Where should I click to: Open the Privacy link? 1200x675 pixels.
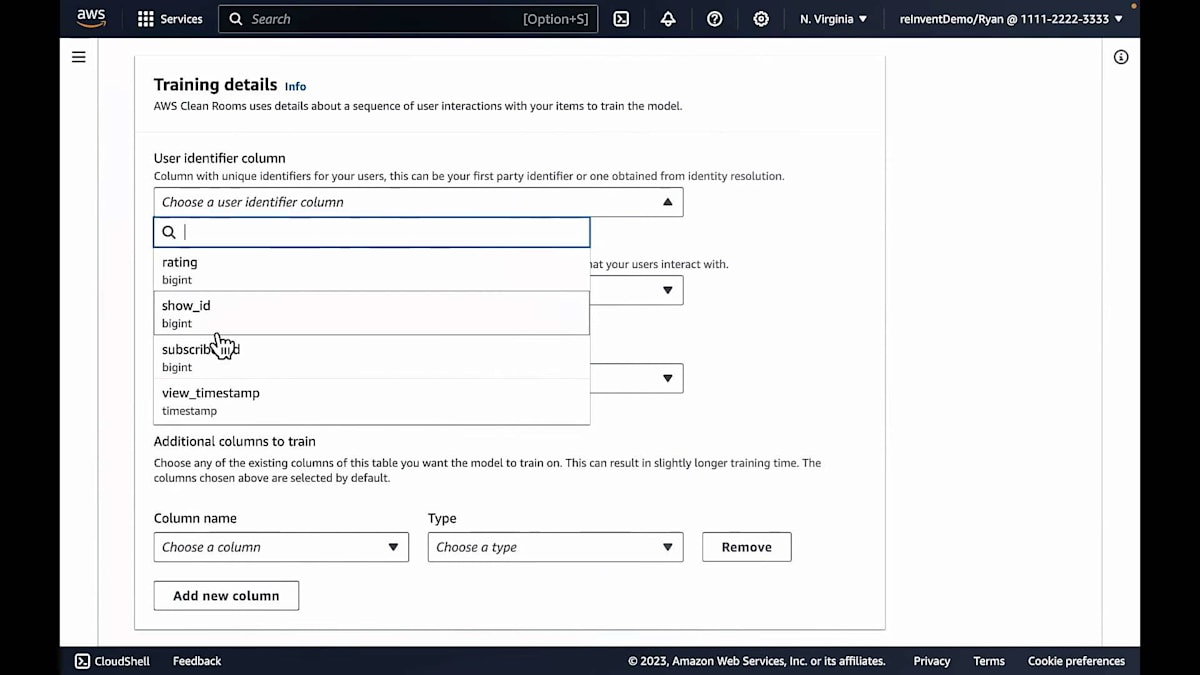[x=931, y=661]
